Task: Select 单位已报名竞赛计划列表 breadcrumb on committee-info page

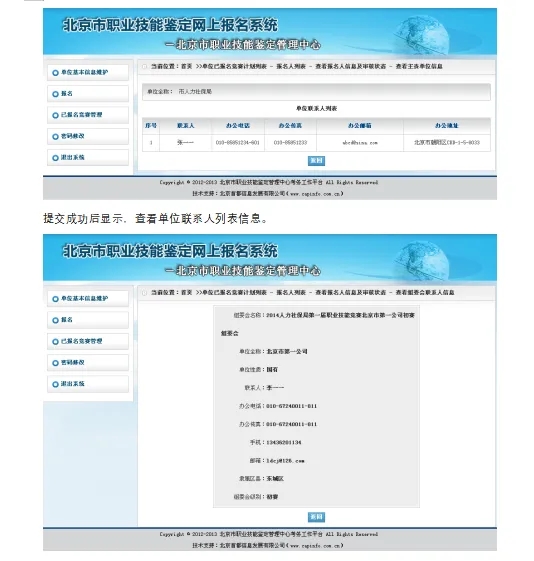Action: coord(234,292)
